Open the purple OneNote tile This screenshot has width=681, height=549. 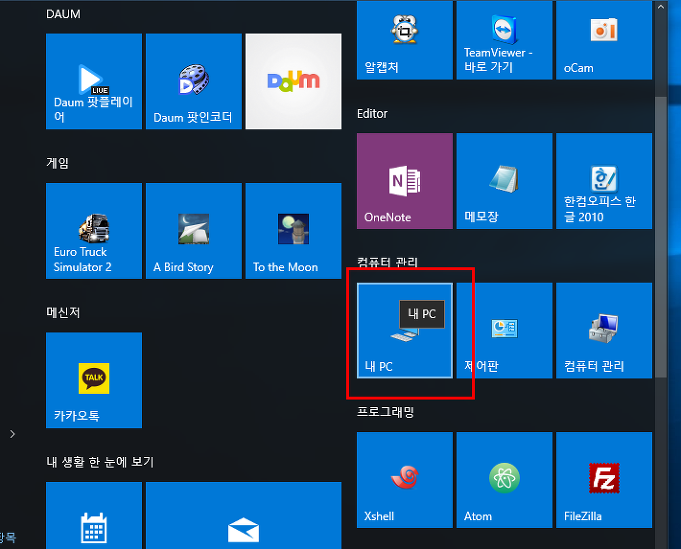click(x=405, y=181)
